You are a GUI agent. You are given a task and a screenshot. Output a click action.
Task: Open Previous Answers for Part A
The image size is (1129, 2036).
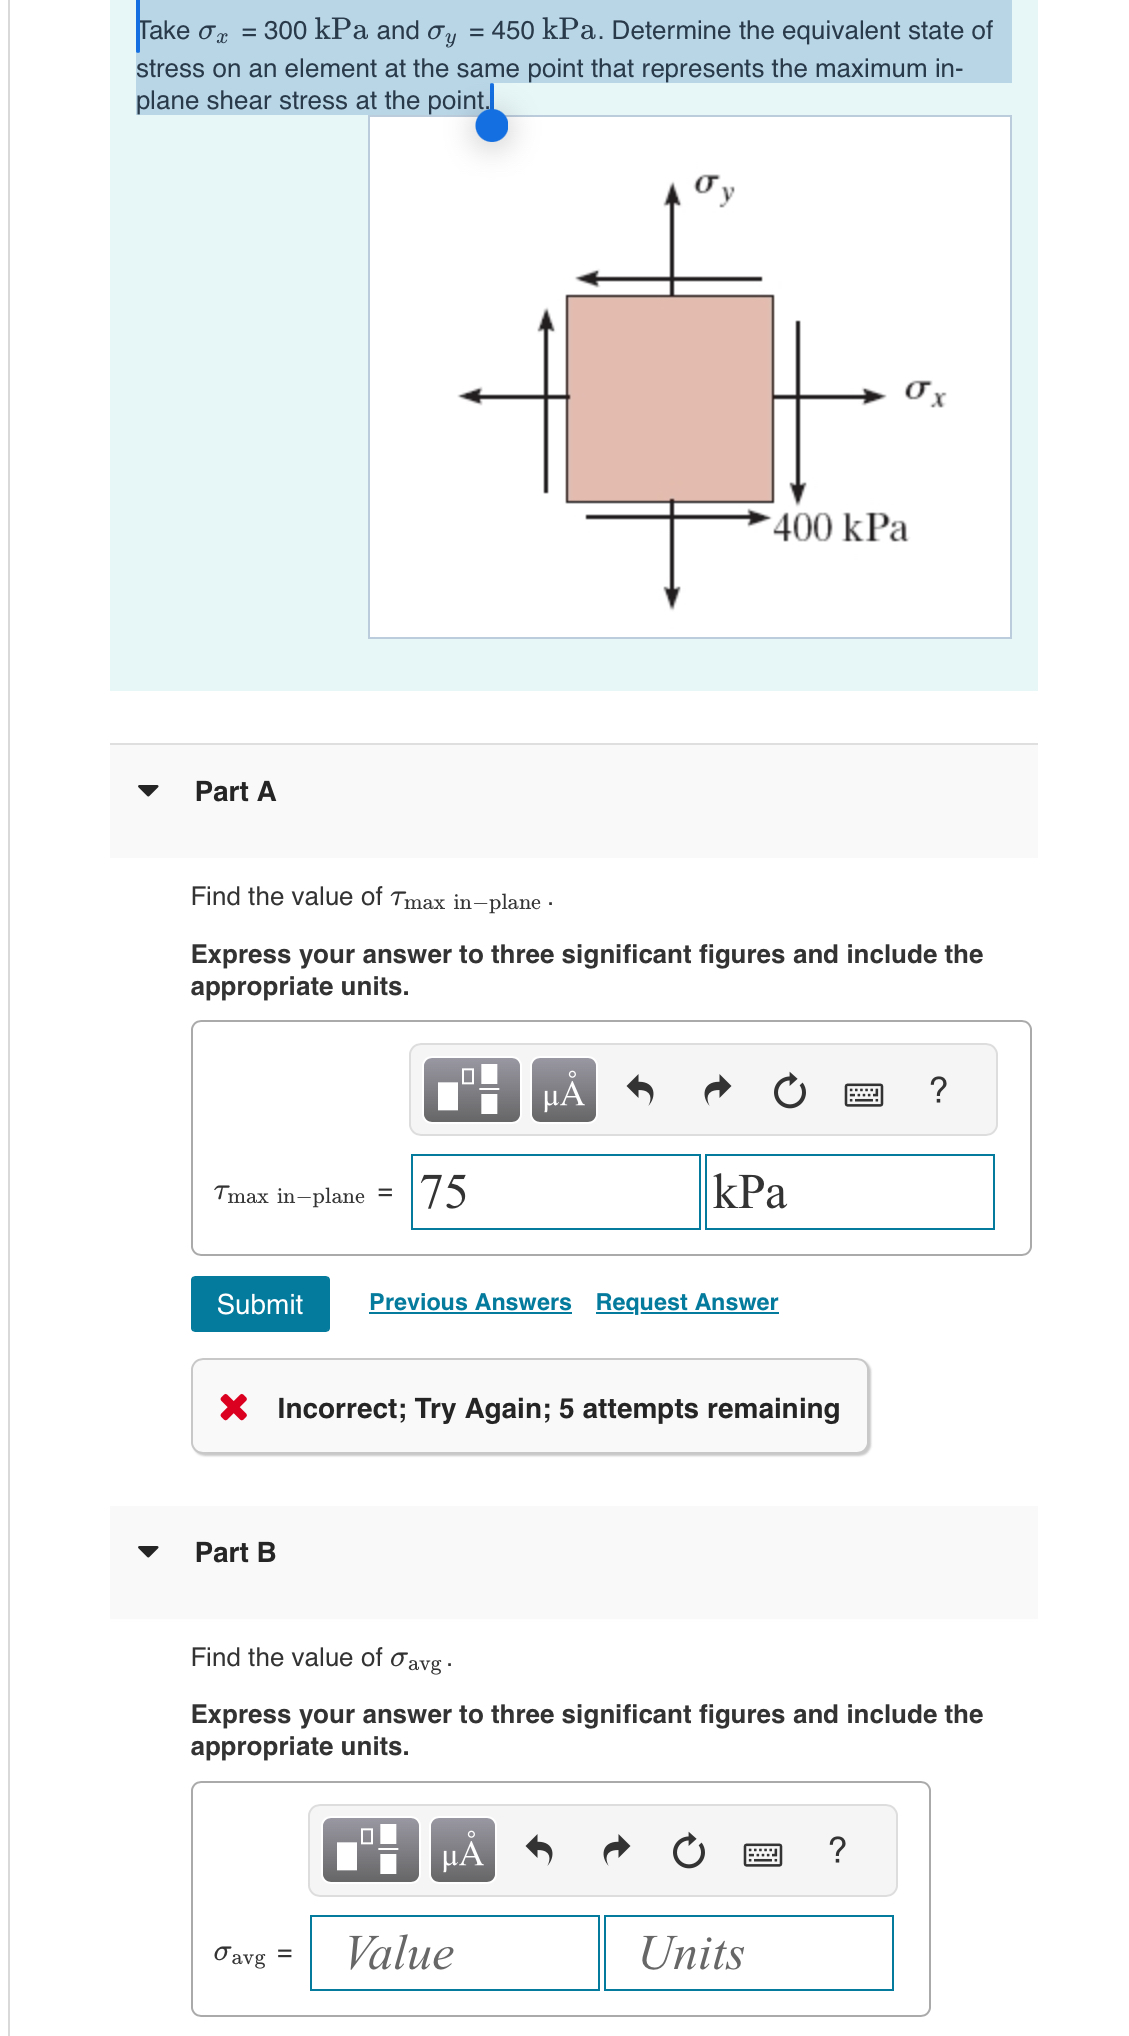coord(470,1302)
